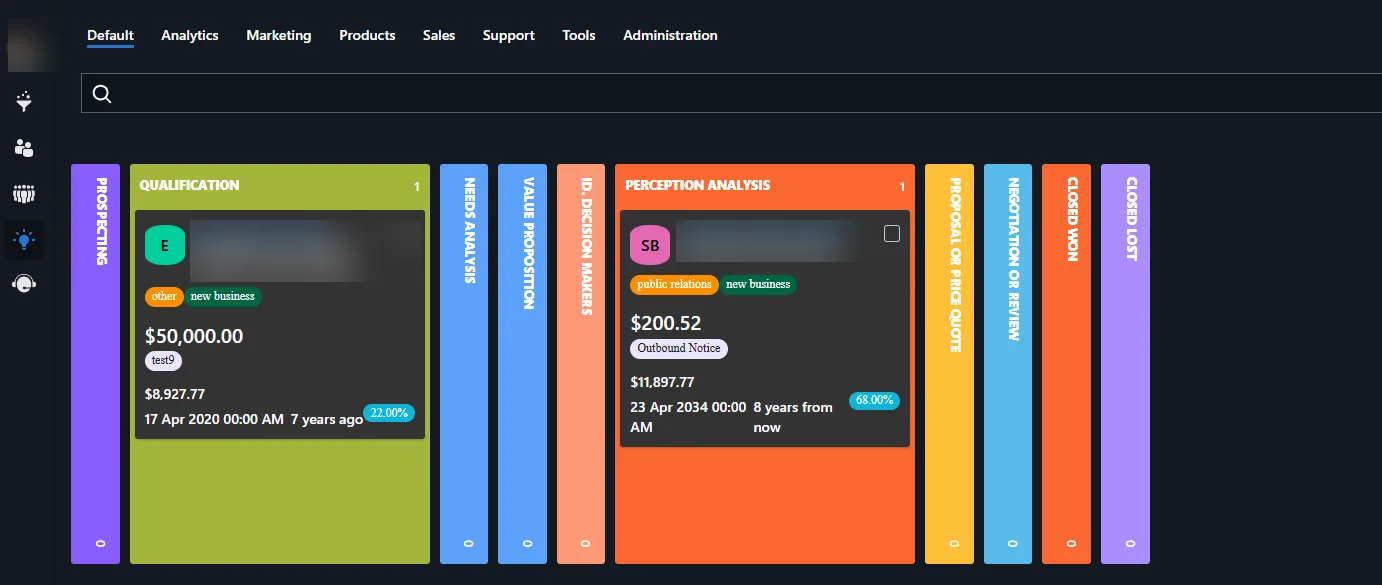
Task: Open the Administration tab
Action: click(x=670, y=35)
